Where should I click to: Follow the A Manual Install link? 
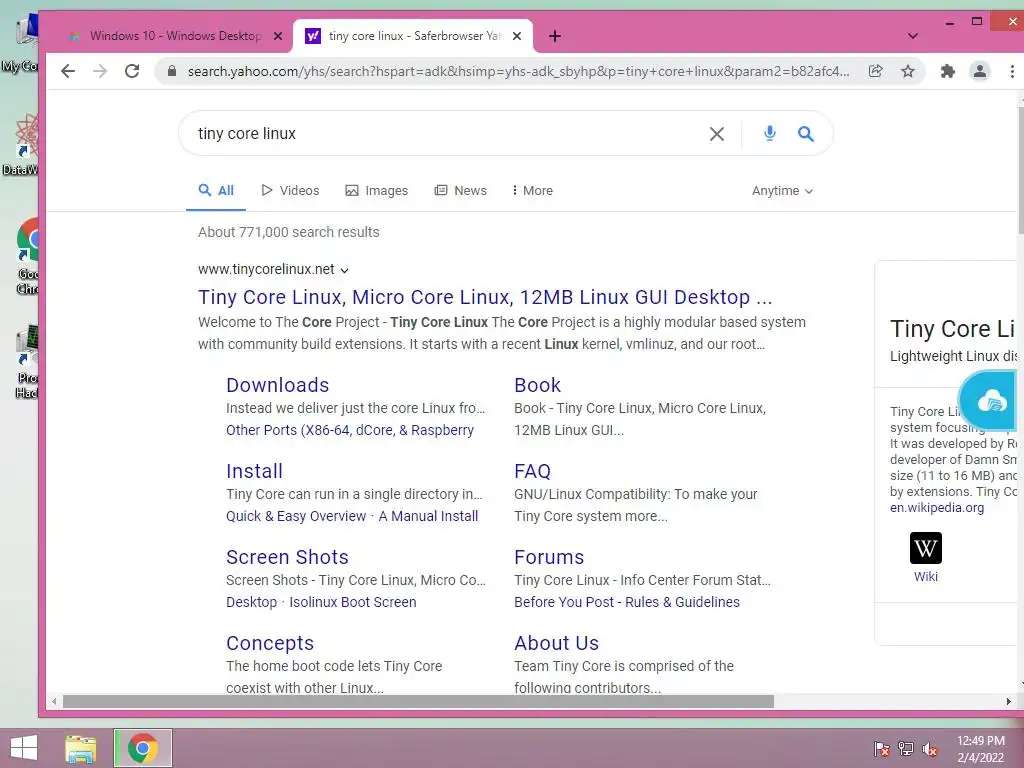click(x=428, y=517)
